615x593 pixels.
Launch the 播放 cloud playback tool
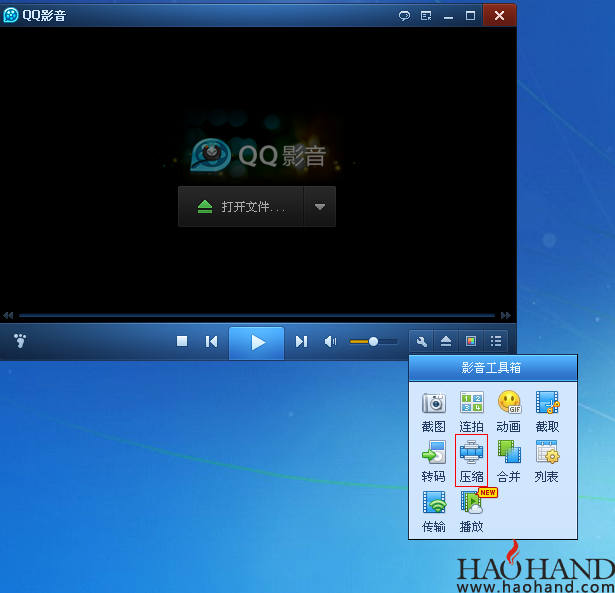(471, 511)
